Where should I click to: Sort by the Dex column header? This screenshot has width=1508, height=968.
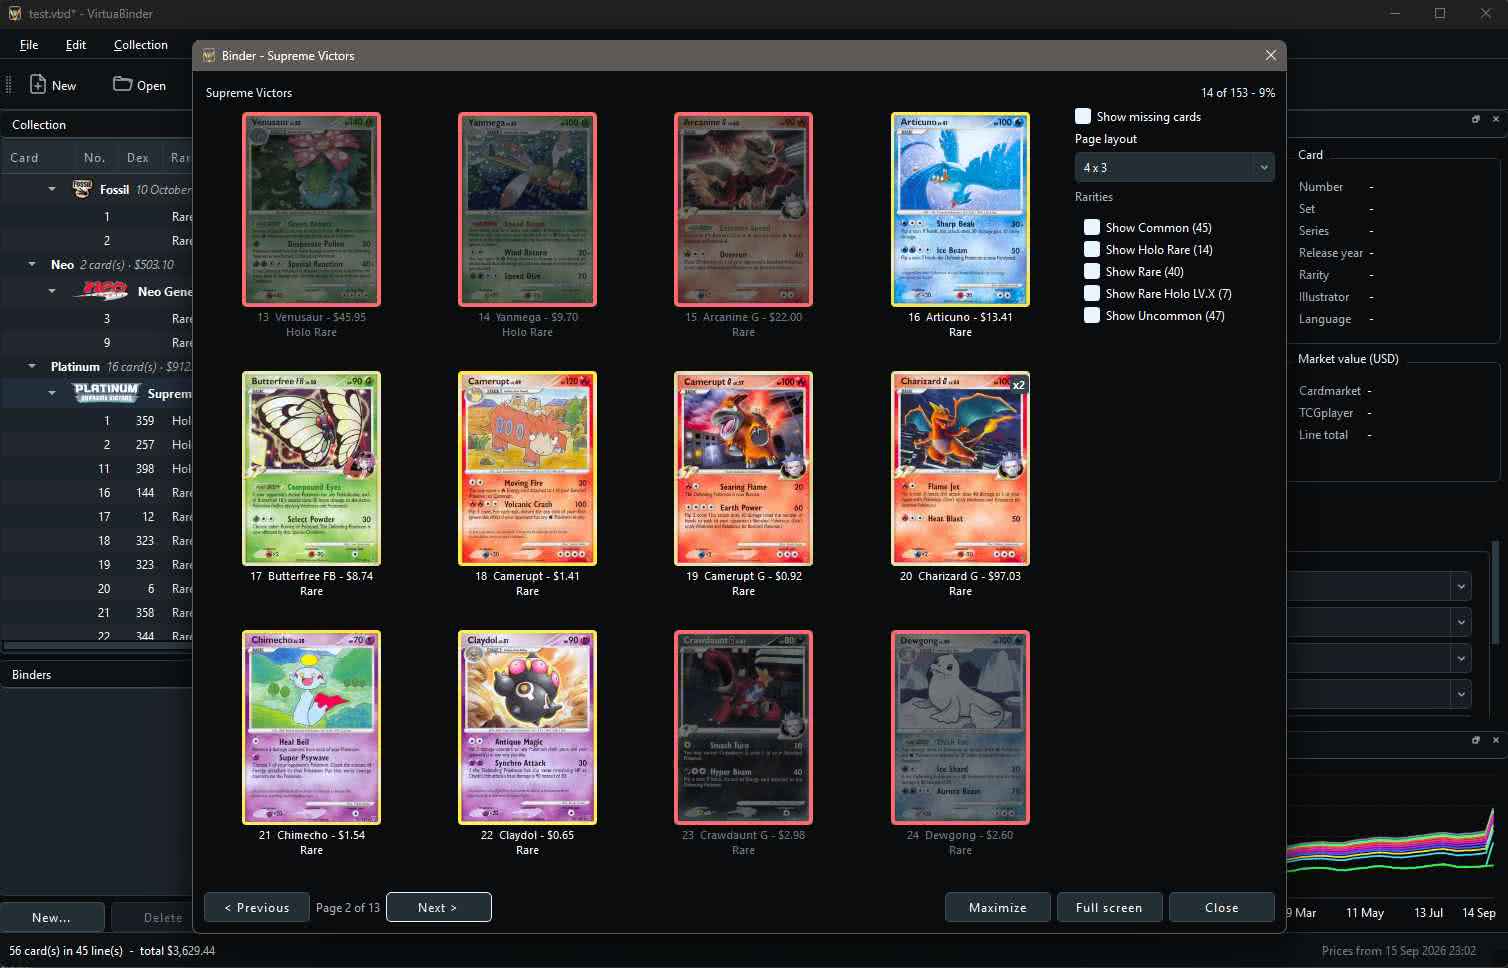click(138, 158)
